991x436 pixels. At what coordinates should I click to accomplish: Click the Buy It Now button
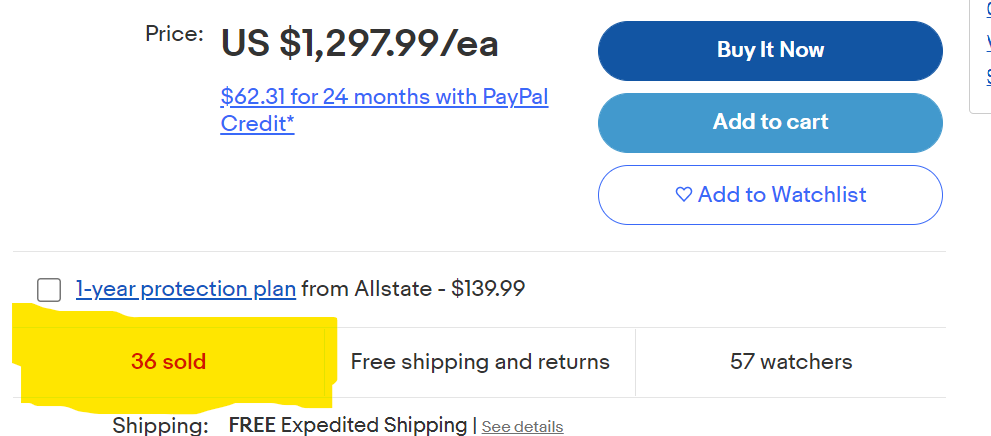point(770,50)
